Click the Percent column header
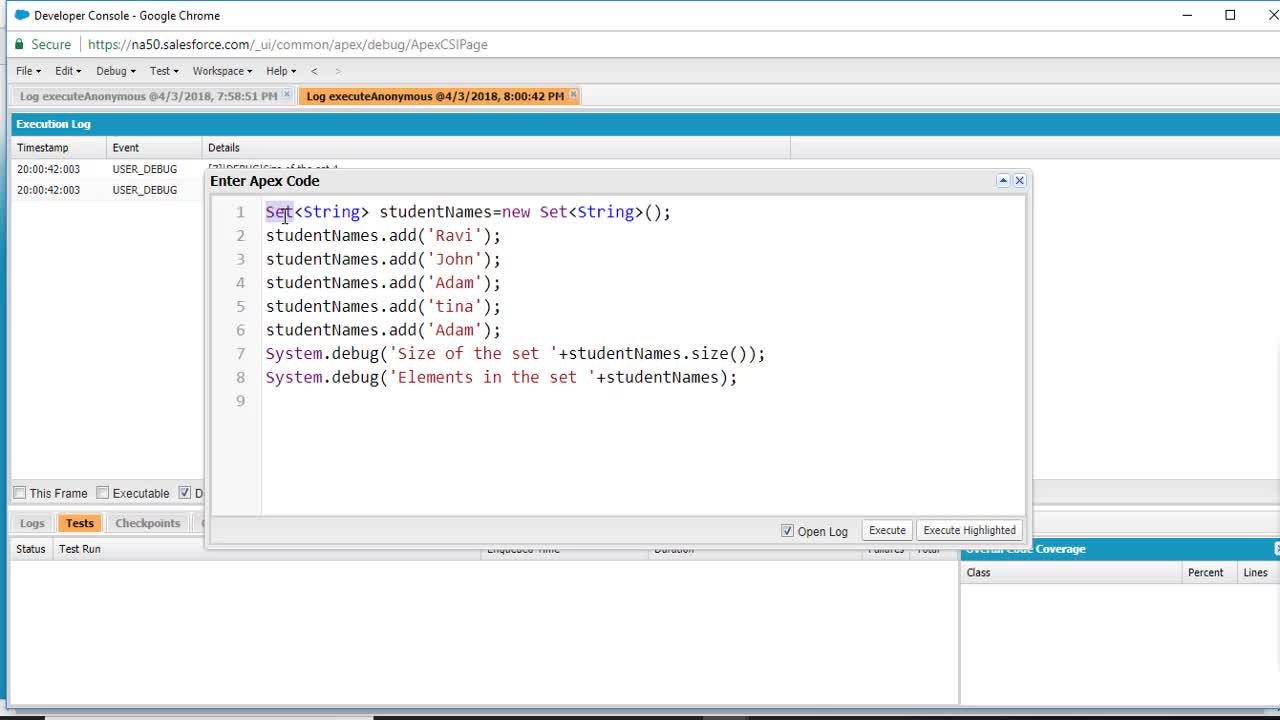This screenshot has height=720, width=1280. pos(1209,573)
